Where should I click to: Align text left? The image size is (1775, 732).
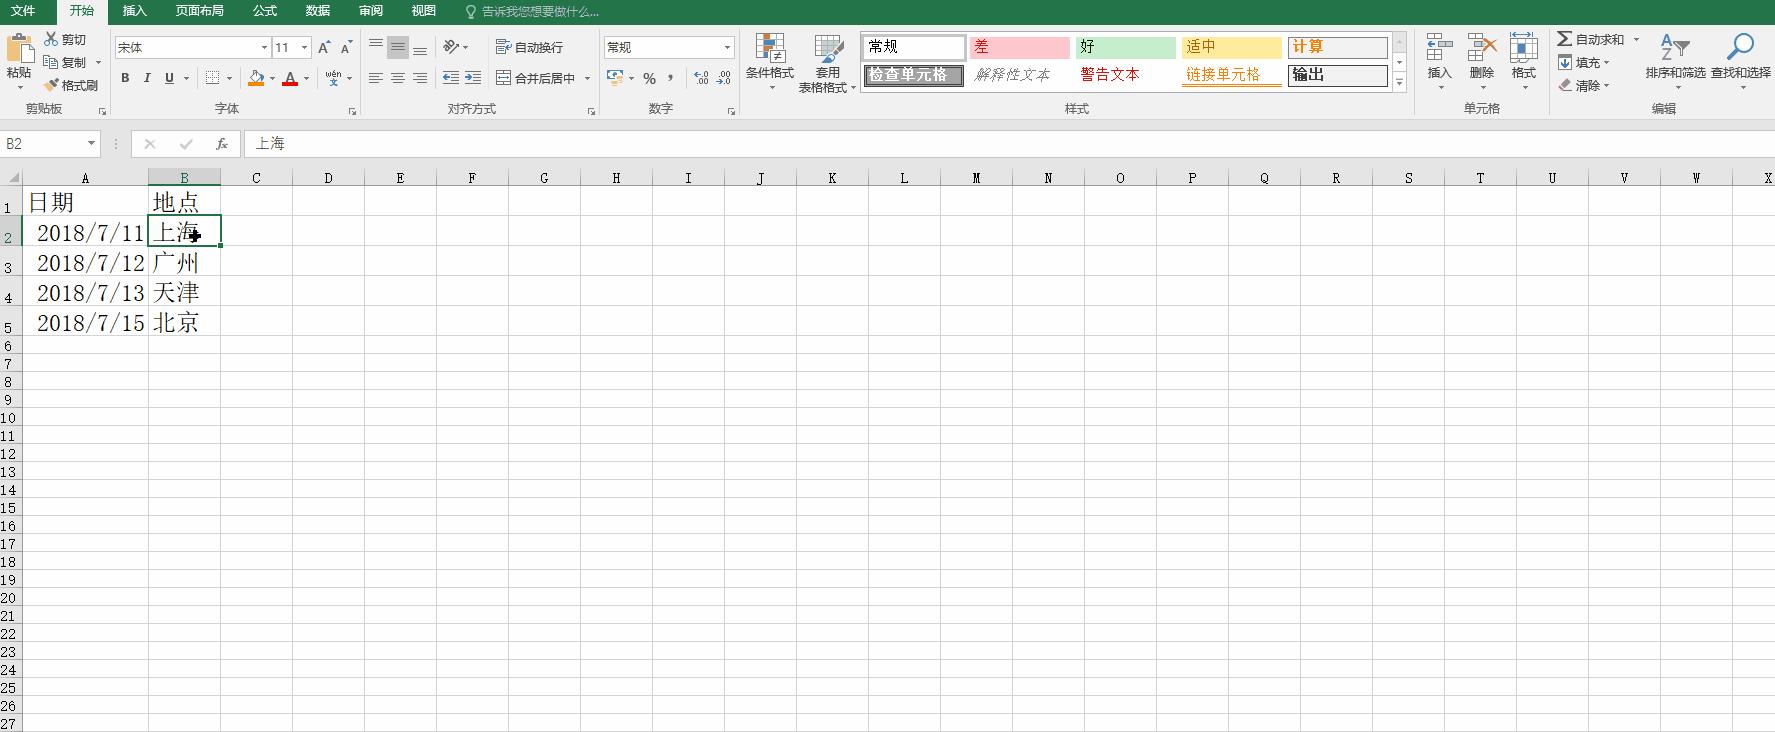coord(376,78)
